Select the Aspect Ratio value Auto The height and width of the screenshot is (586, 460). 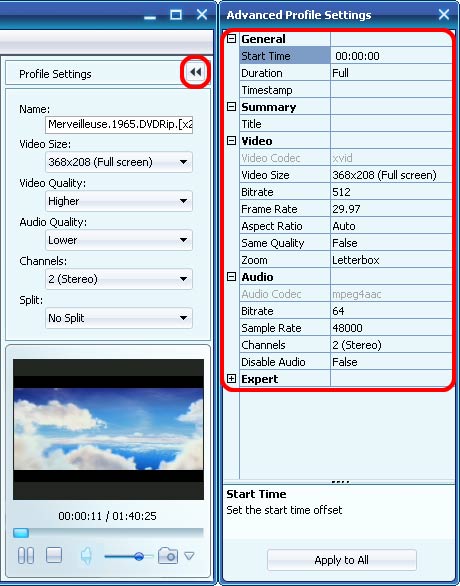tap(391, 226)
